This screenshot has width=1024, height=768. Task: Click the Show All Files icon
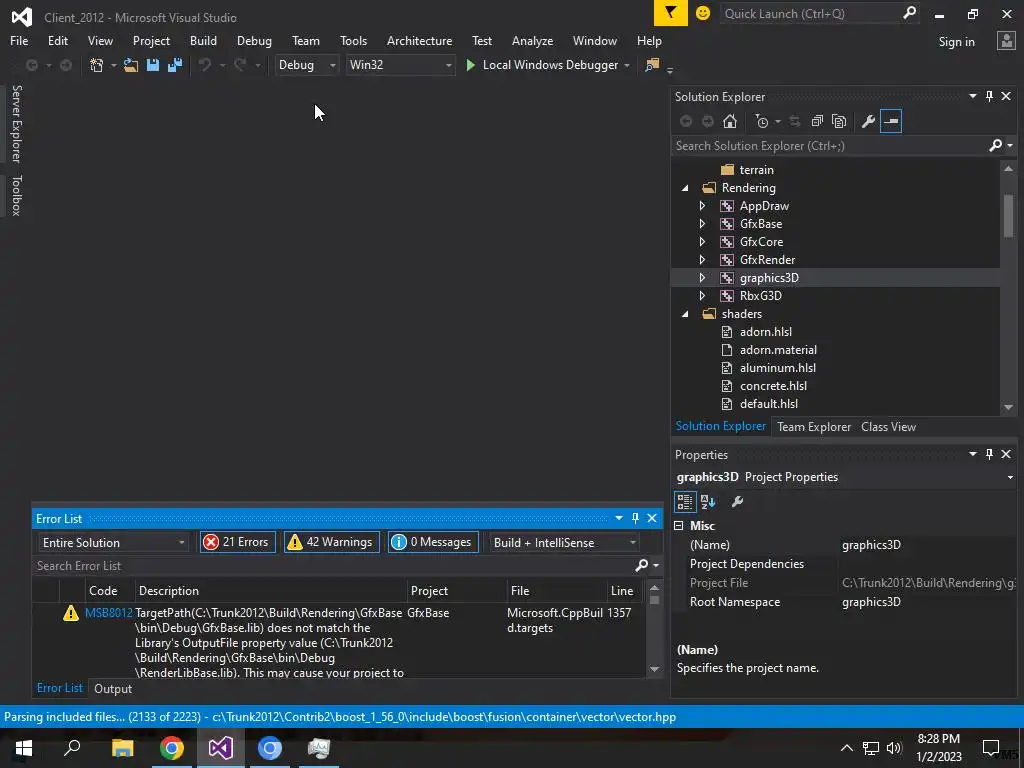[839, 121]
